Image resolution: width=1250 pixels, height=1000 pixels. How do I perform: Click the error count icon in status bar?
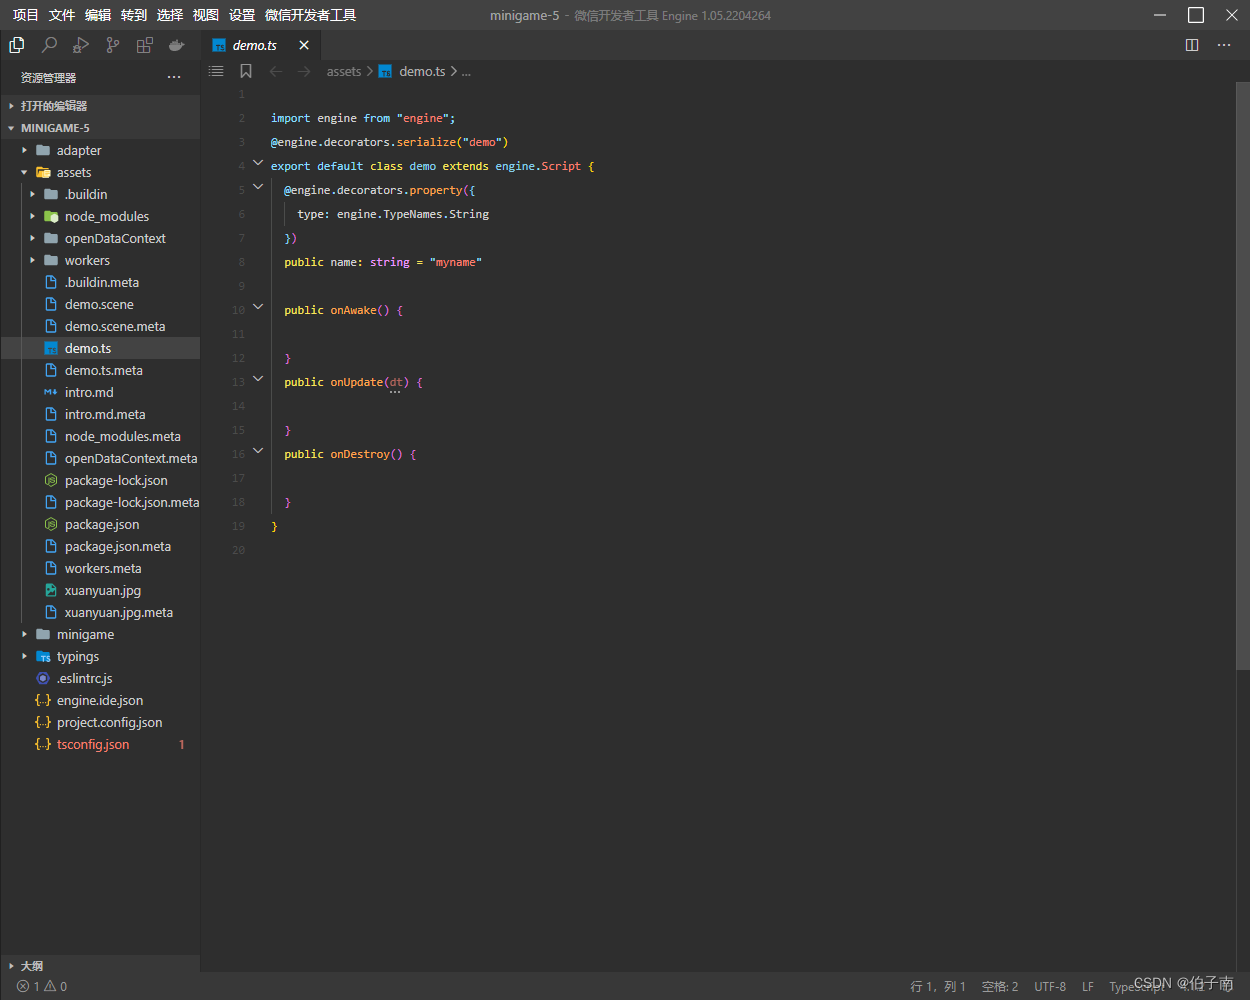23,986
